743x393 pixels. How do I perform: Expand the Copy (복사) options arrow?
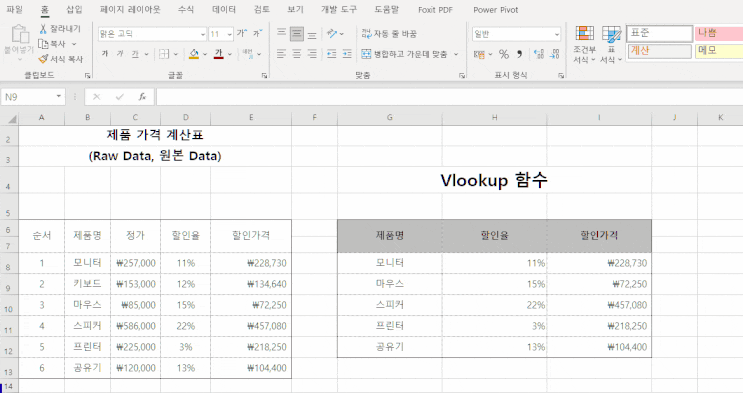click(74, 44)
